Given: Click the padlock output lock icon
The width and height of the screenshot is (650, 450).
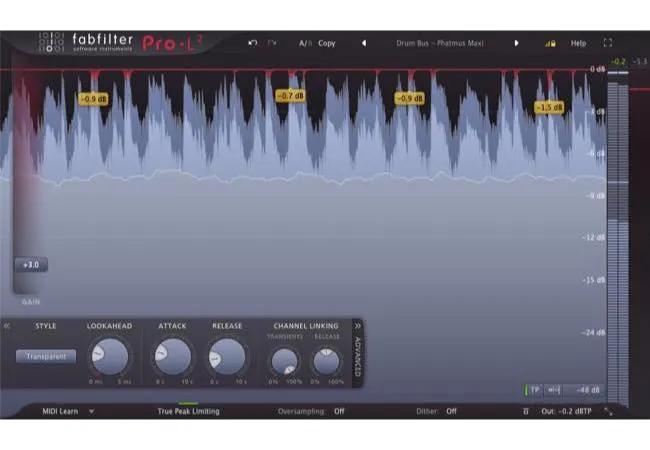Looking at the screenshot, I should (549, 43).
